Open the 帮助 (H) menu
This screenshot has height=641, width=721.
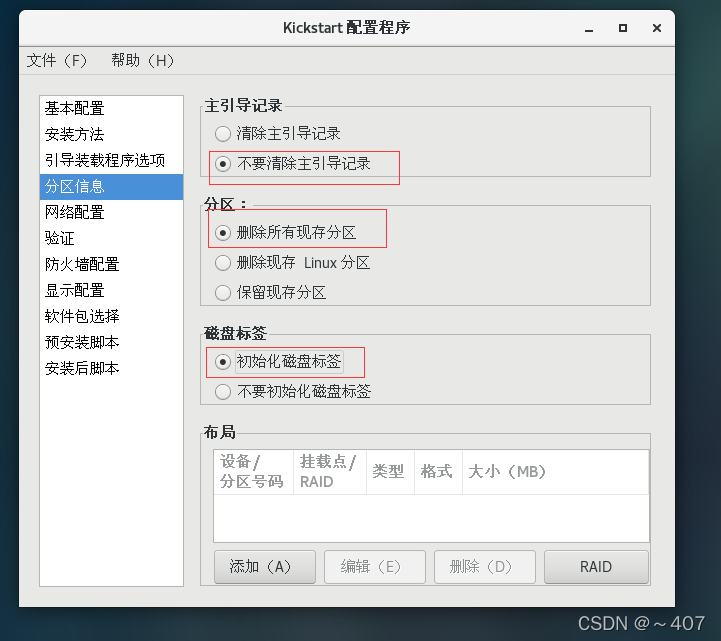coord(142,60)
